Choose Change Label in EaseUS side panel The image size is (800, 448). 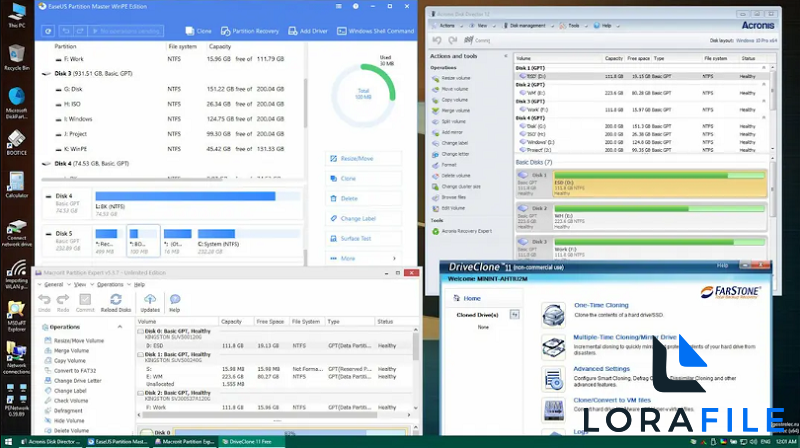[x=363, y=218]
